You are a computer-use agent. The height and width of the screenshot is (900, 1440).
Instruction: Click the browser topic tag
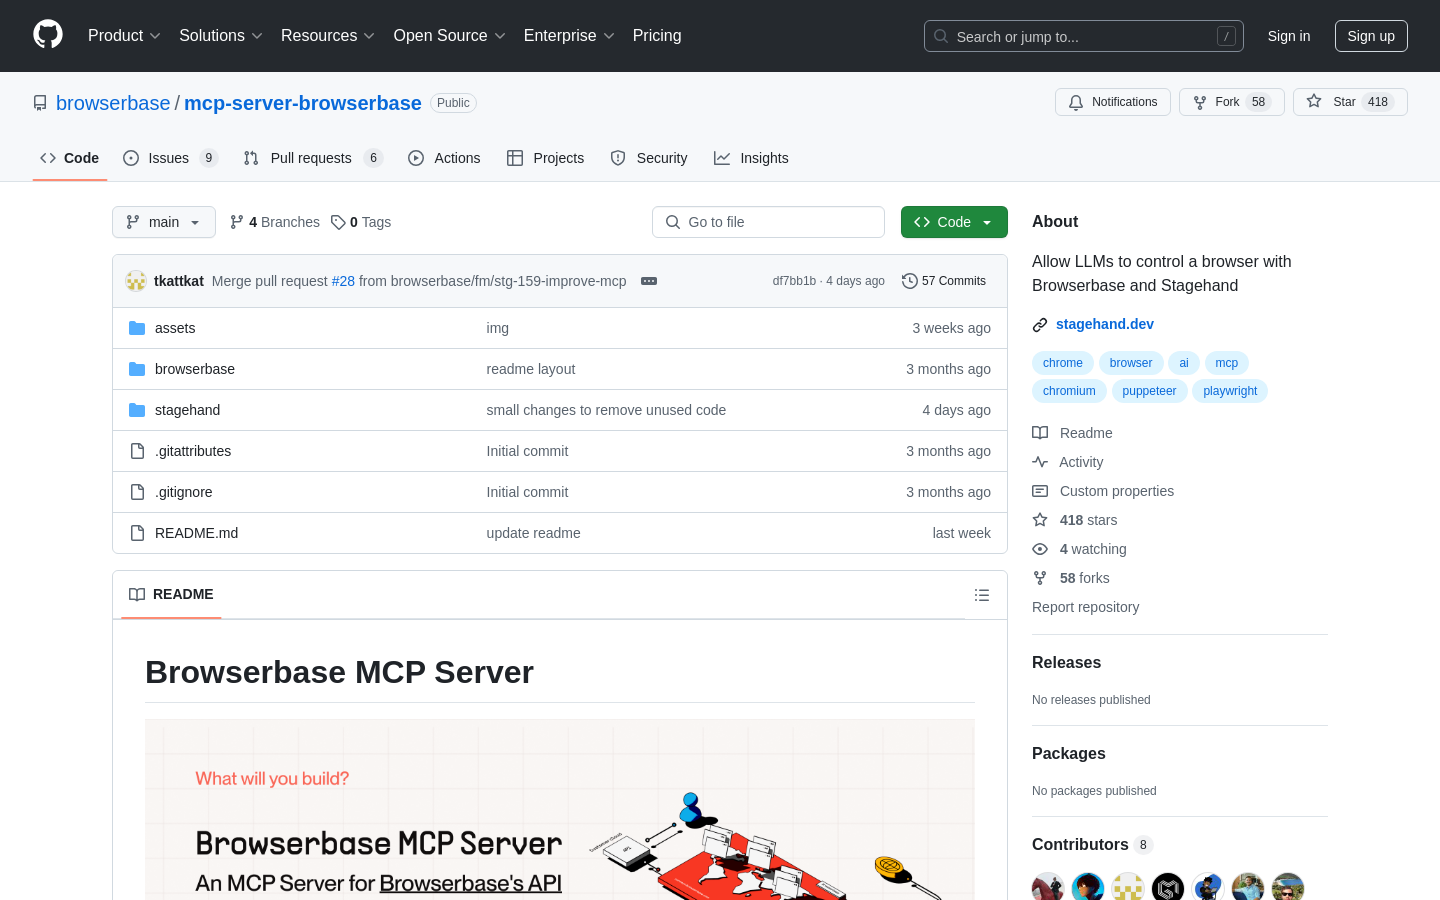click(x=1131, y=363)
